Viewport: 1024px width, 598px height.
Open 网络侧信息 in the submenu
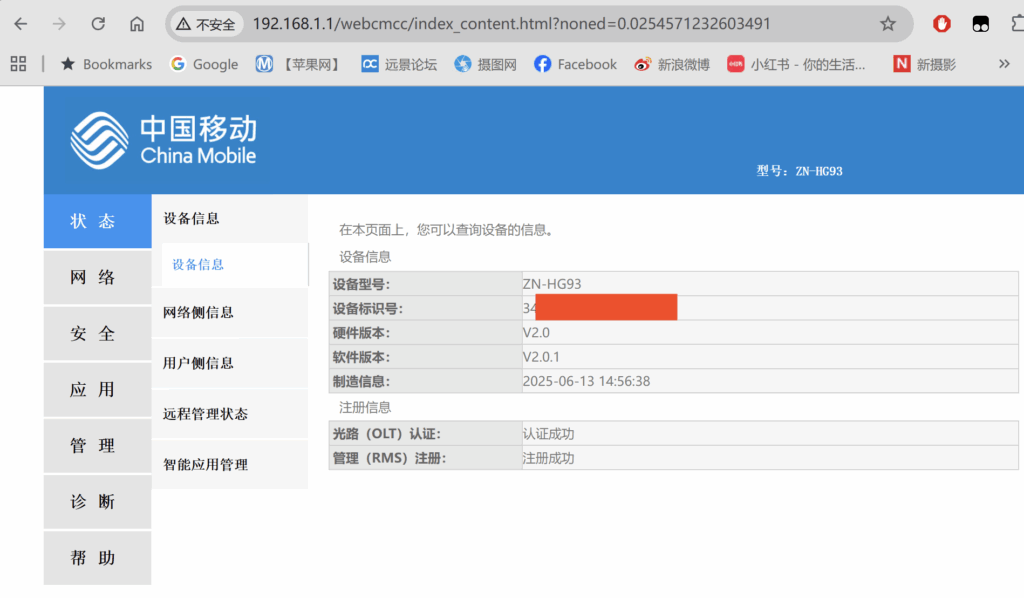pyautogui.click(x=199, y=313)
